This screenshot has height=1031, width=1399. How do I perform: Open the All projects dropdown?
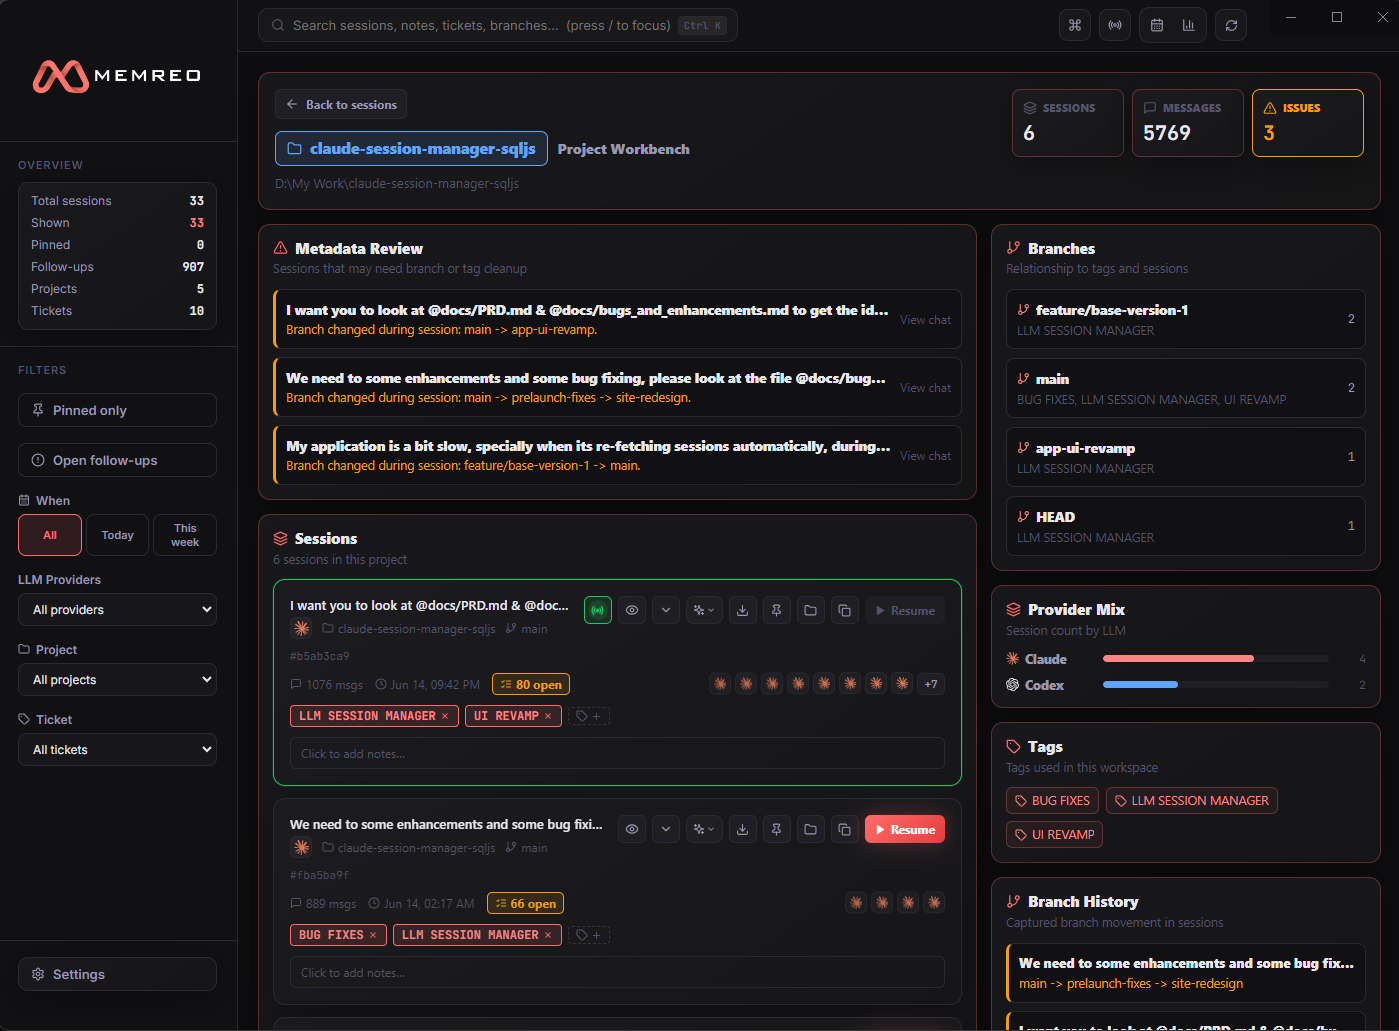click(118, 680)
